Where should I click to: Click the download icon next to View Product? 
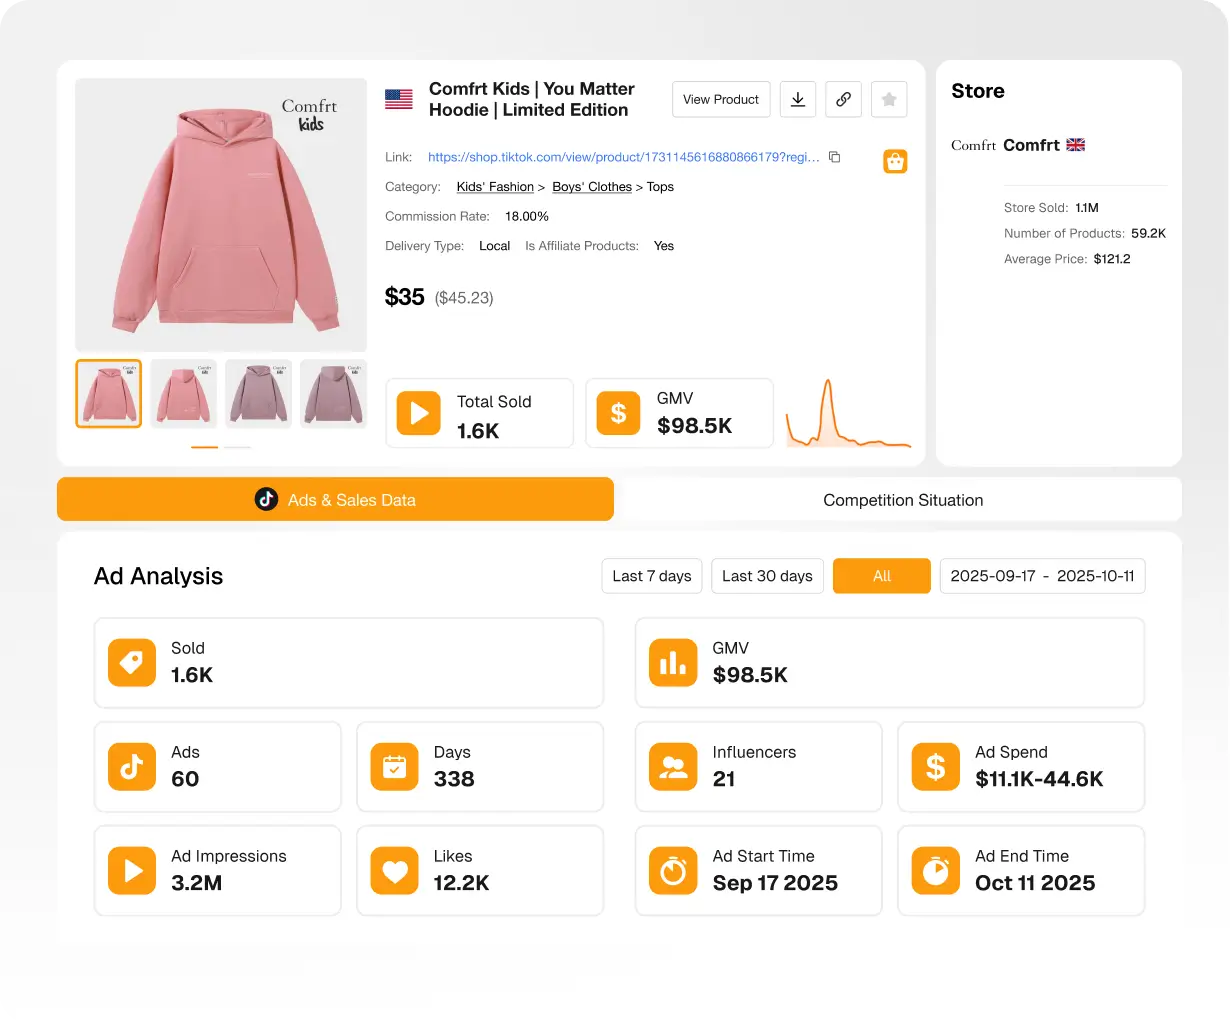click(797, 99)
